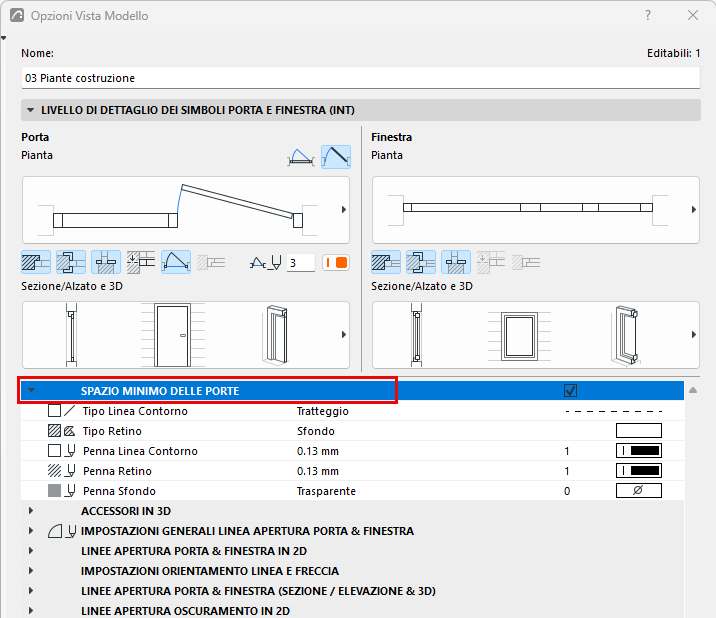Click pen number 0 in Penna Sfondo row
716x618 pixels.
coord(567,491)
